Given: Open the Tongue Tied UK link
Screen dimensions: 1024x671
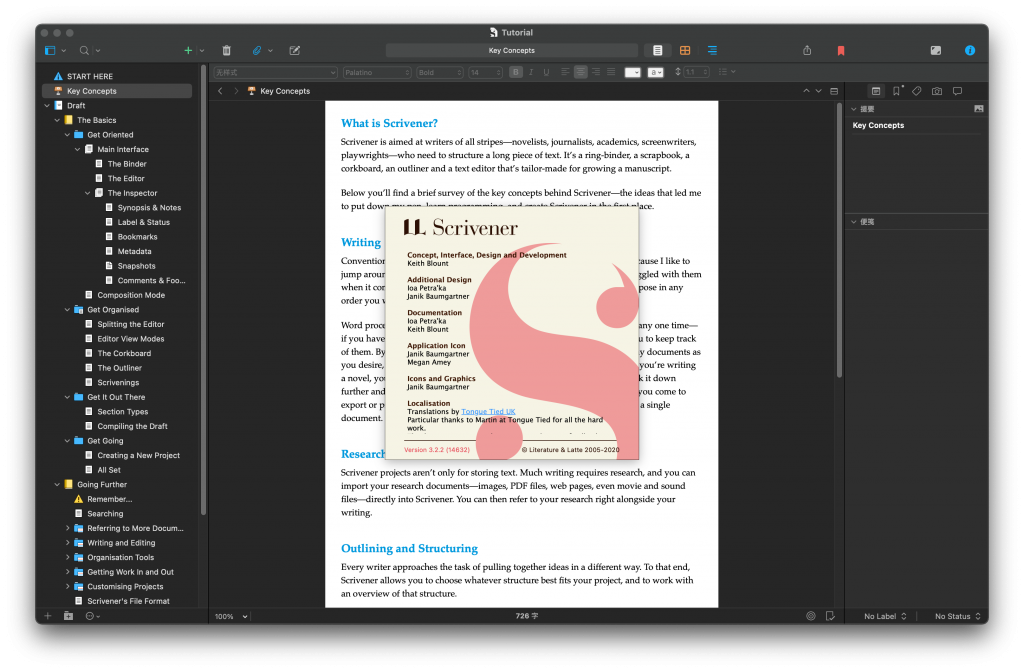Looking at the screenshot, I should [x=488, y=412].
